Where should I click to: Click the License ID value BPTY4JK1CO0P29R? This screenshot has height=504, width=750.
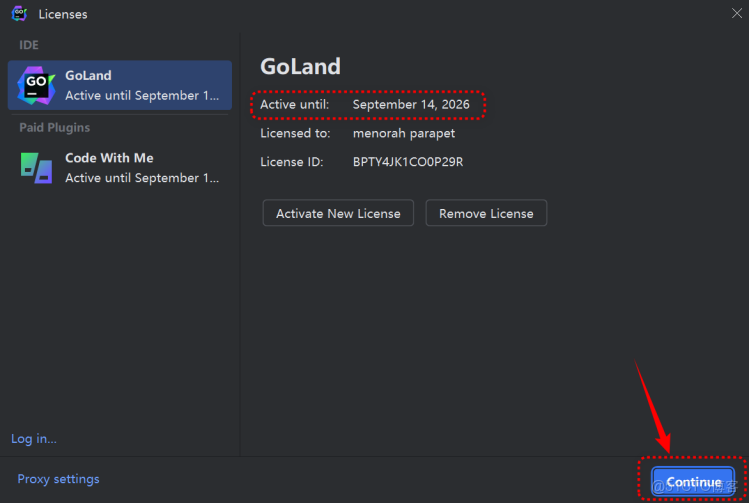408,161
